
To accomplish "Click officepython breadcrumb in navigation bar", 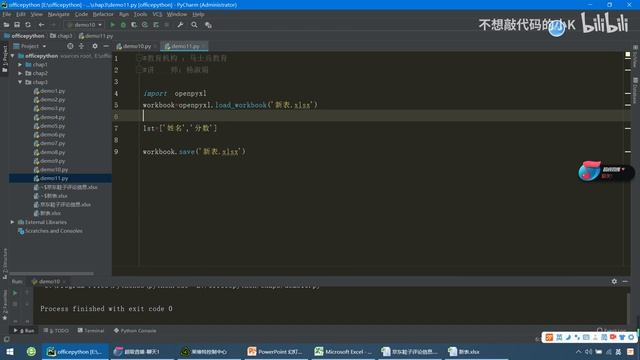I will pos(24,36).
